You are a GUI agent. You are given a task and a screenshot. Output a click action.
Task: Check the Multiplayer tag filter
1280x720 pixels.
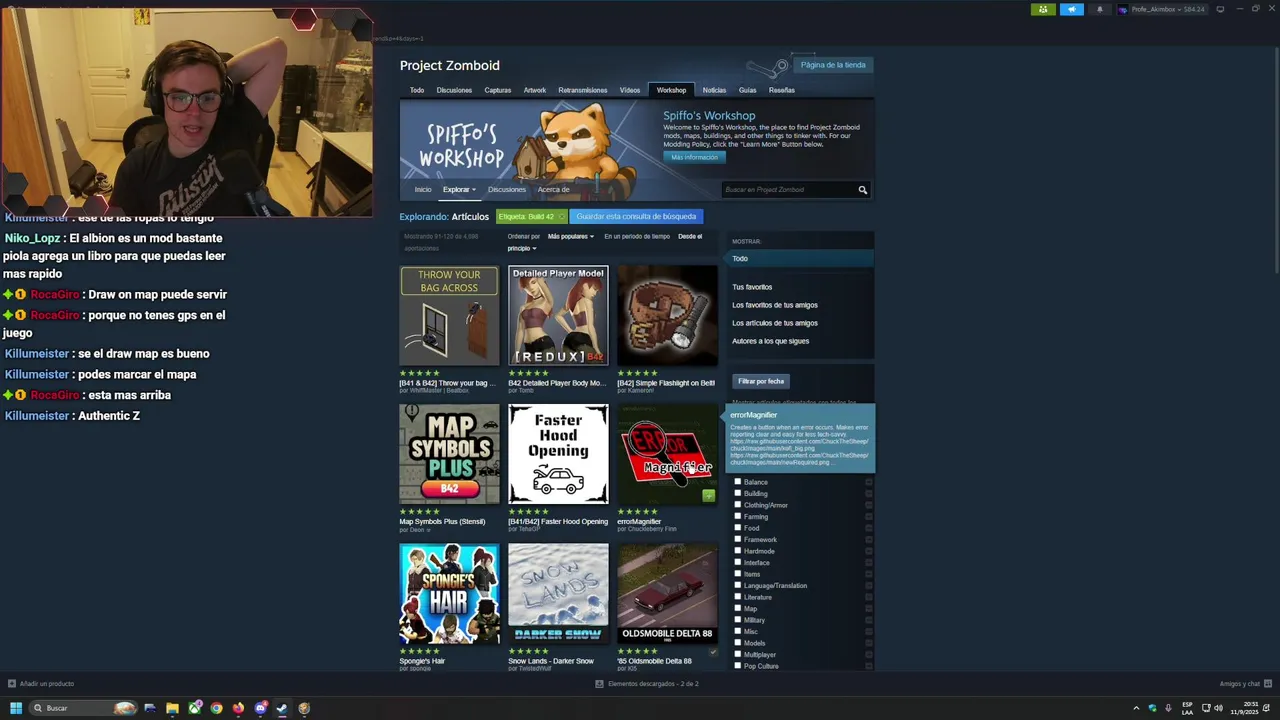click(738, 654)
